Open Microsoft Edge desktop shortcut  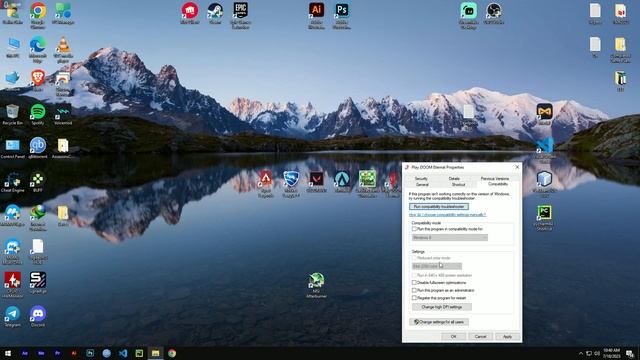38,49
